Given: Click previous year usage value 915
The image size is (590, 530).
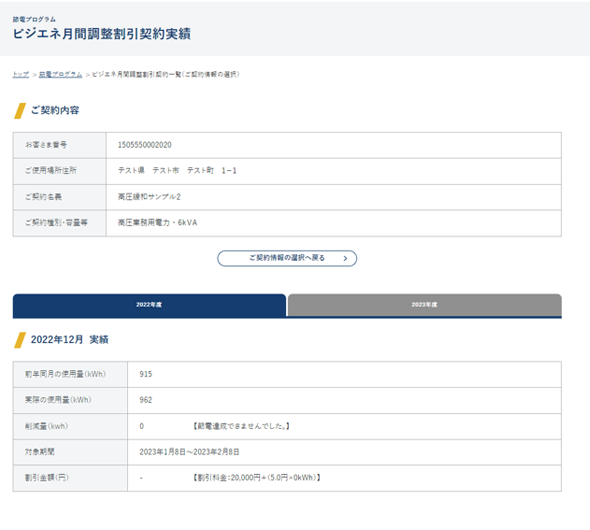Looking at the screenshot, I should coord(146,374).
